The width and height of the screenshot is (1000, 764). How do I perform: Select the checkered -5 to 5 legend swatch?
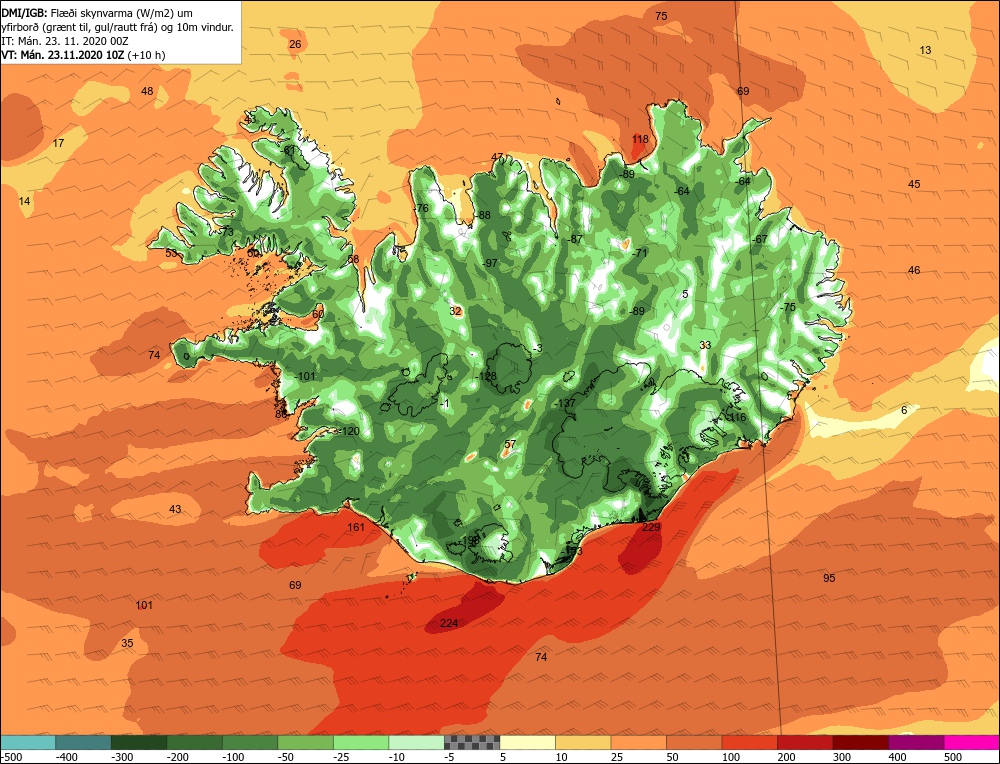pyautogui.click(x=472, y=742)
